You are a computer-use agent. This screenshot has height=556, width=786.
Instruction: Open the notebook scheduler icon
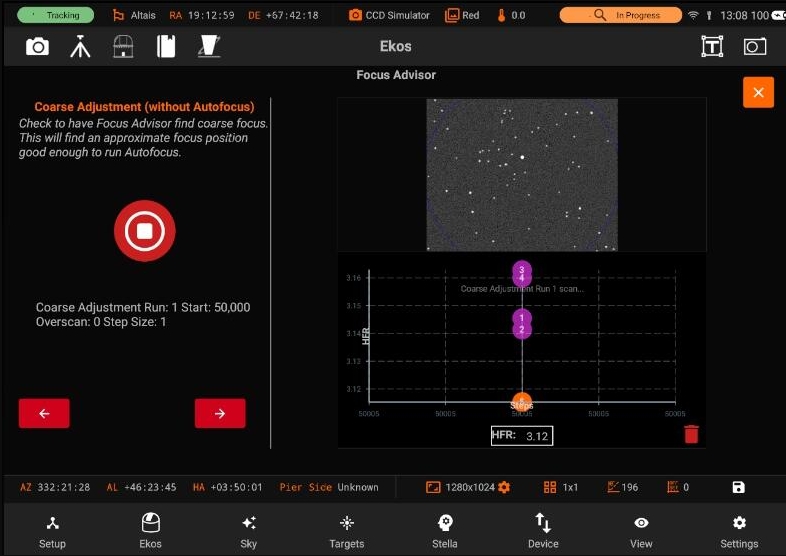pyautogui.click(x=166, y=47)
